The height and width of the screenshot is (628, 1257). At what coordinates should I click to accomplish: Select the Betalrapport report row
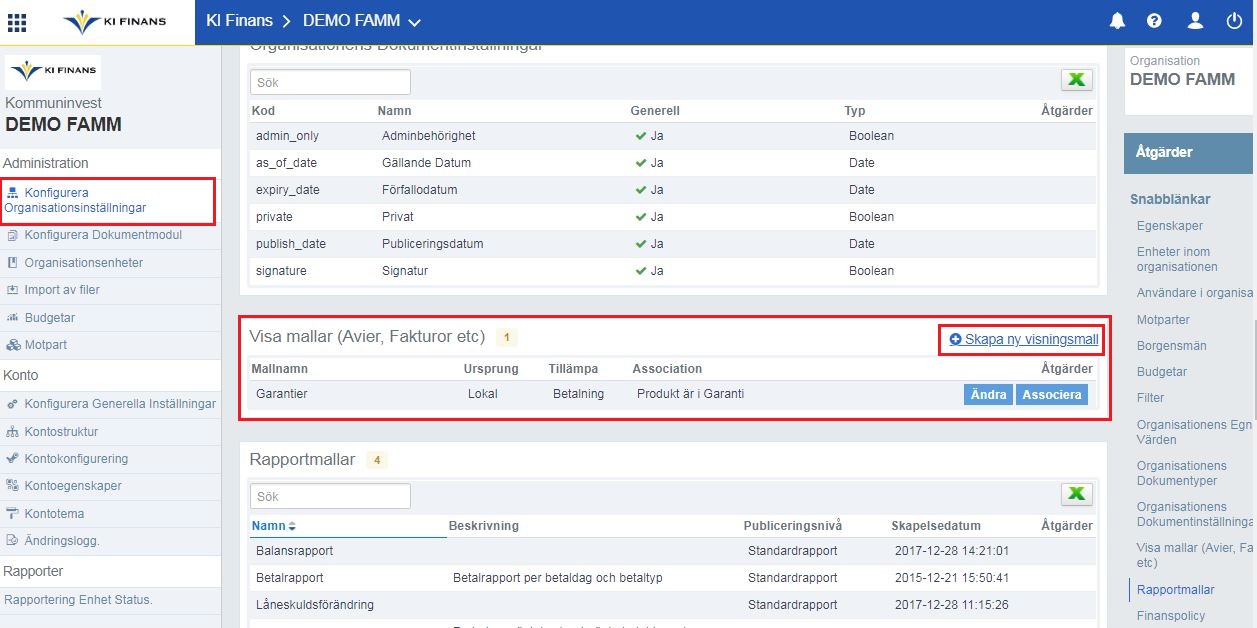pos(672,578)
